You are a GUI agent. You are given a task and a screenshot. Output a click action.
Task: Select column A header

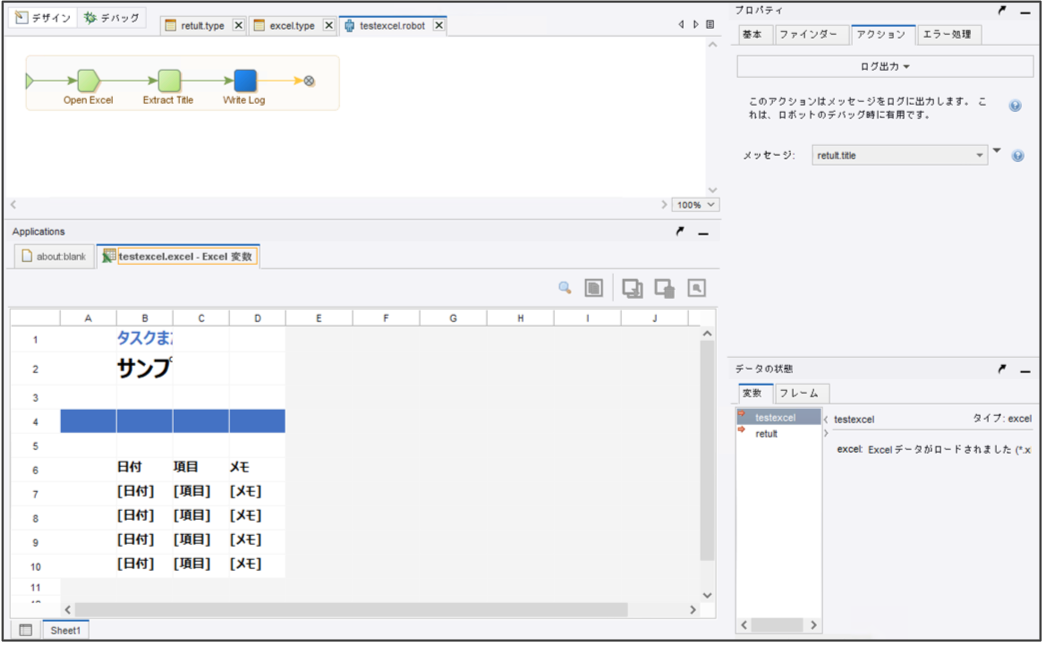coord(88,318)
